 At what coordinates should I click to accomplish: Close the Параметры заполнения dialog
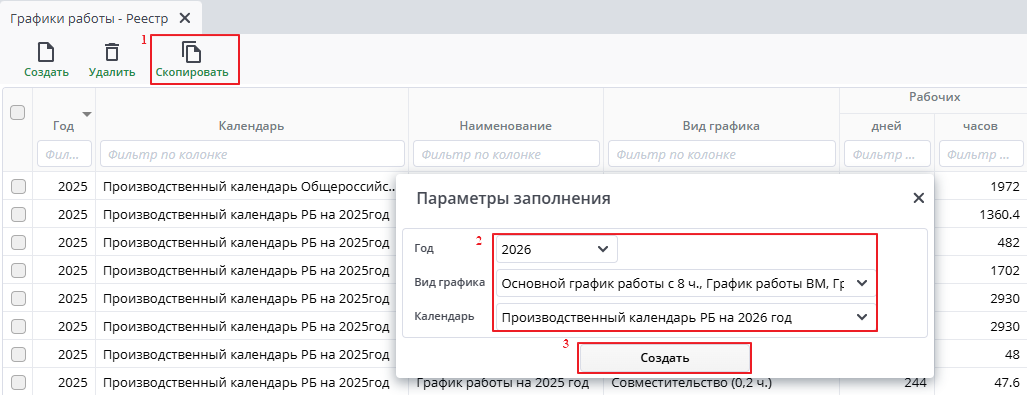(x=919, y=198)
